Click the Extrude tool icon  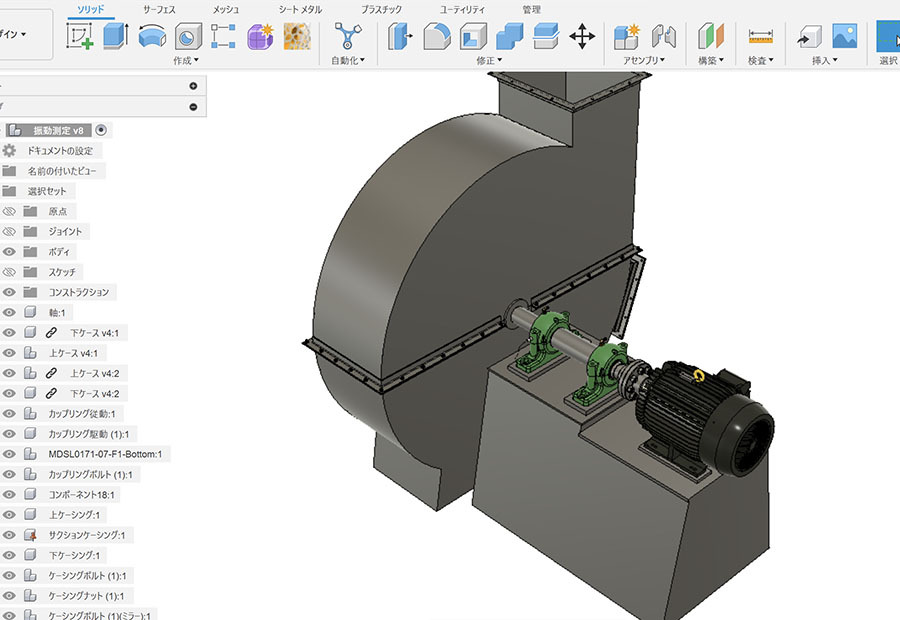click(116, 37)
